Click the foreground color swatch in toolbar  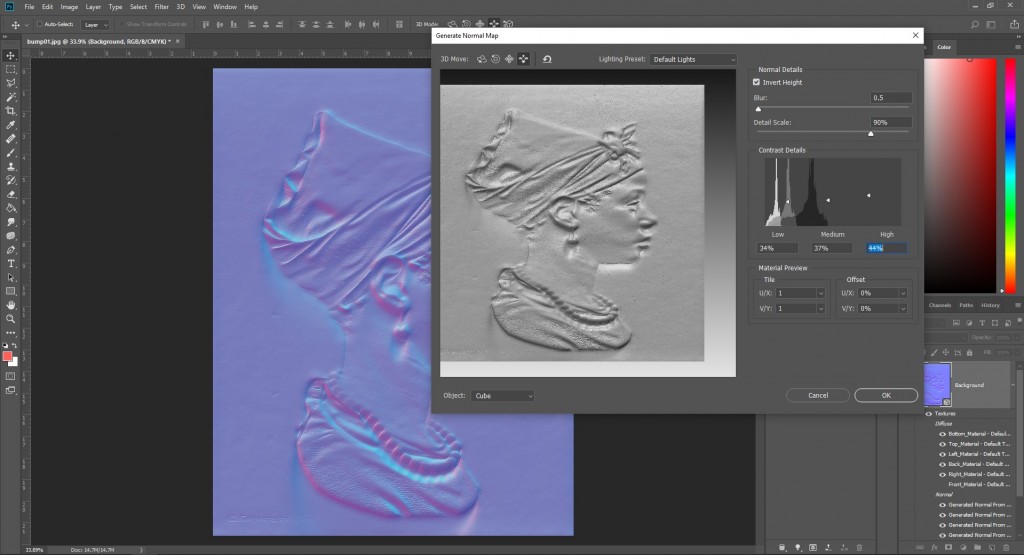[x=9, y=356]
